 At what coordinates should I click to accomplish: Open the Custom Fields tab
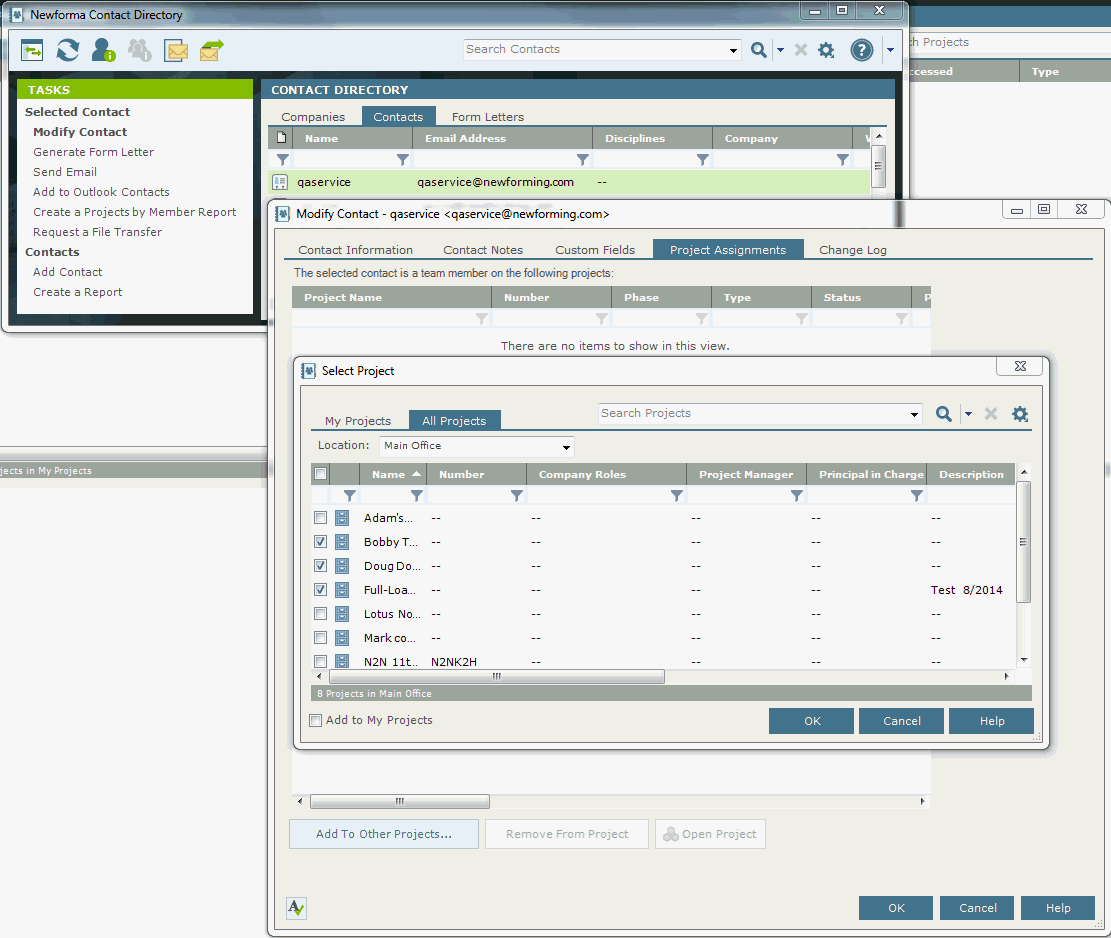(595, 250)
